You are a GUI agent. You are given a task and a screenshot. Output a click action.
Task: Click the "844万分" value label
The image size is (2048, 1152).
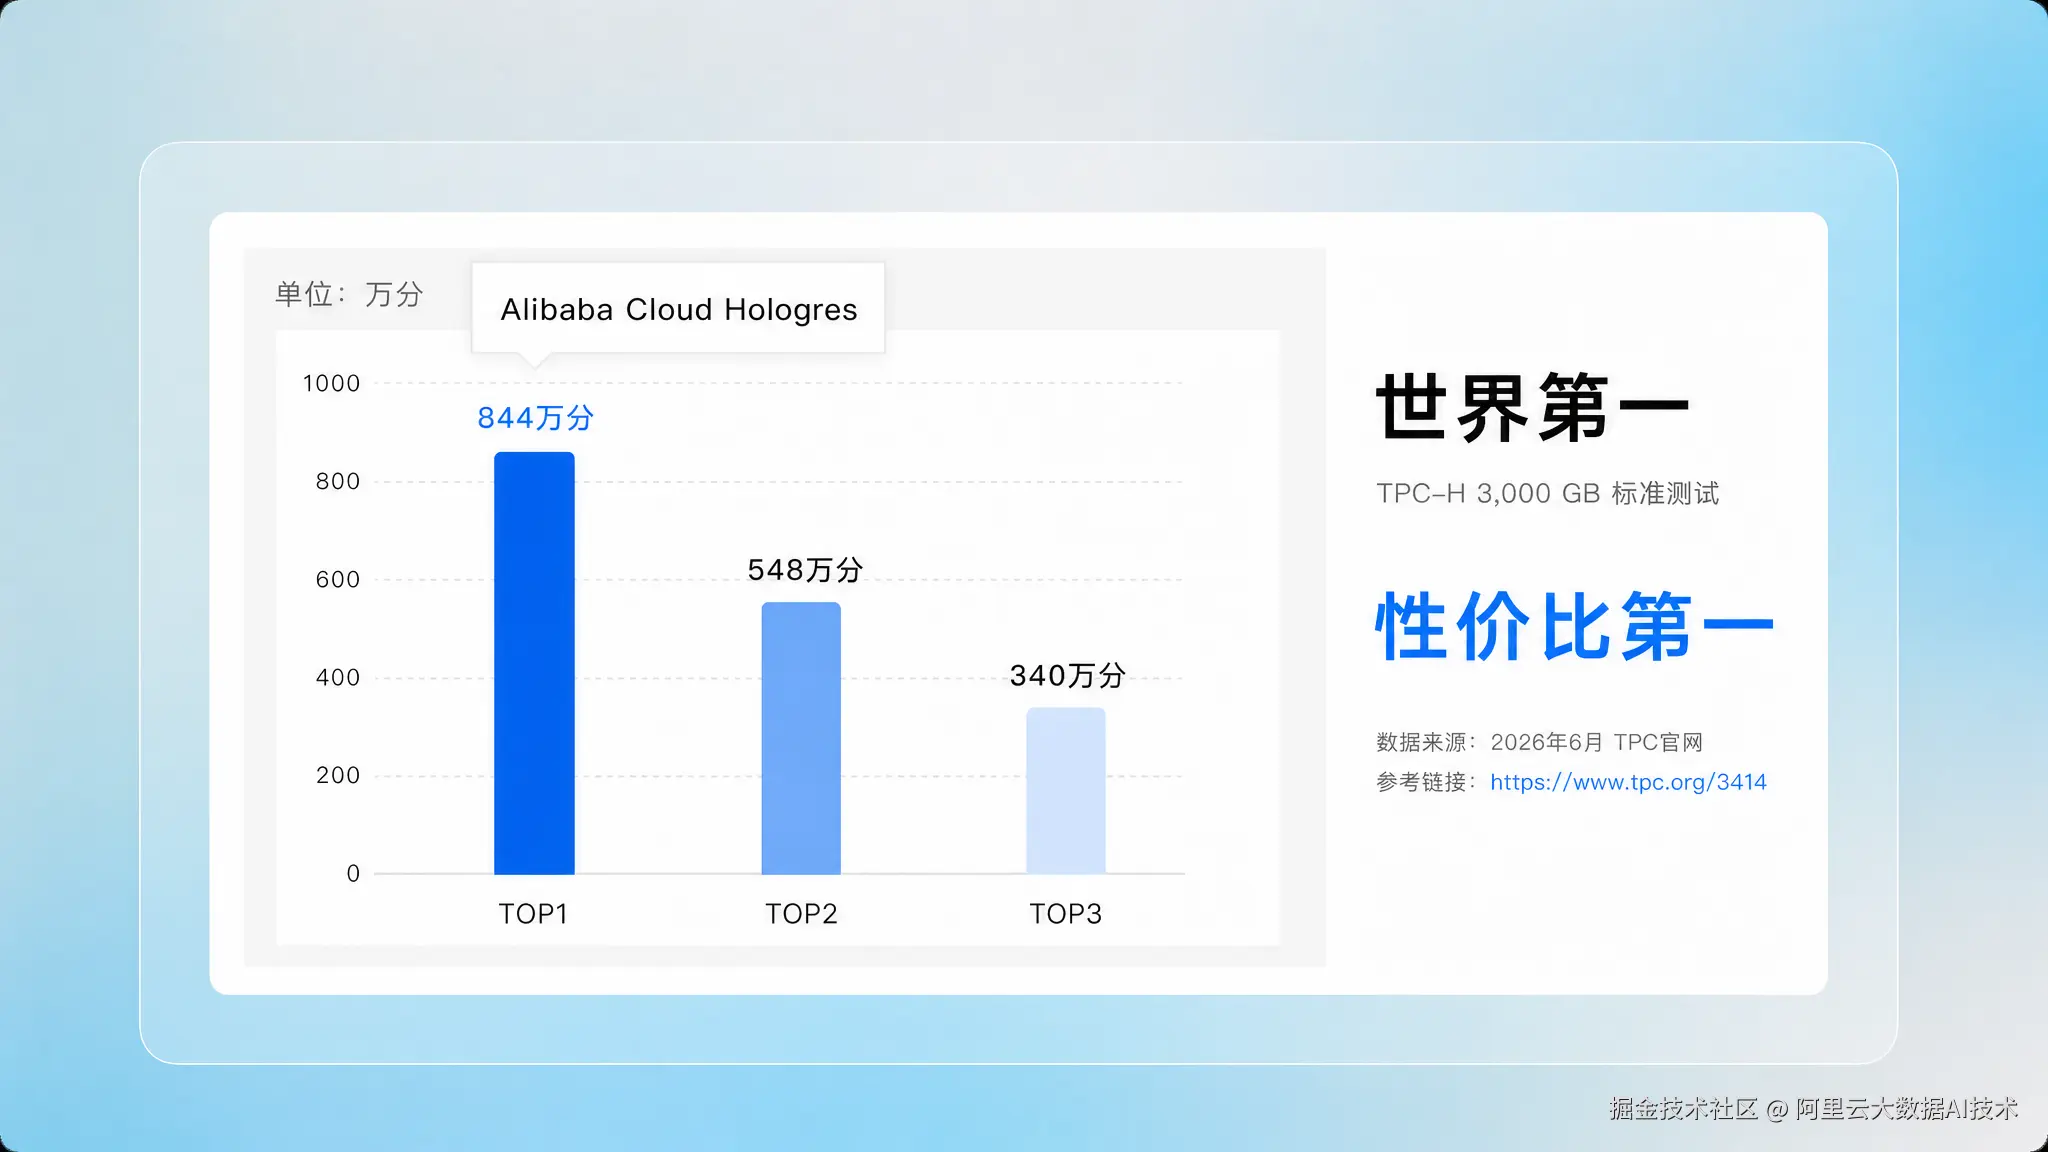(x=535, y=418)
